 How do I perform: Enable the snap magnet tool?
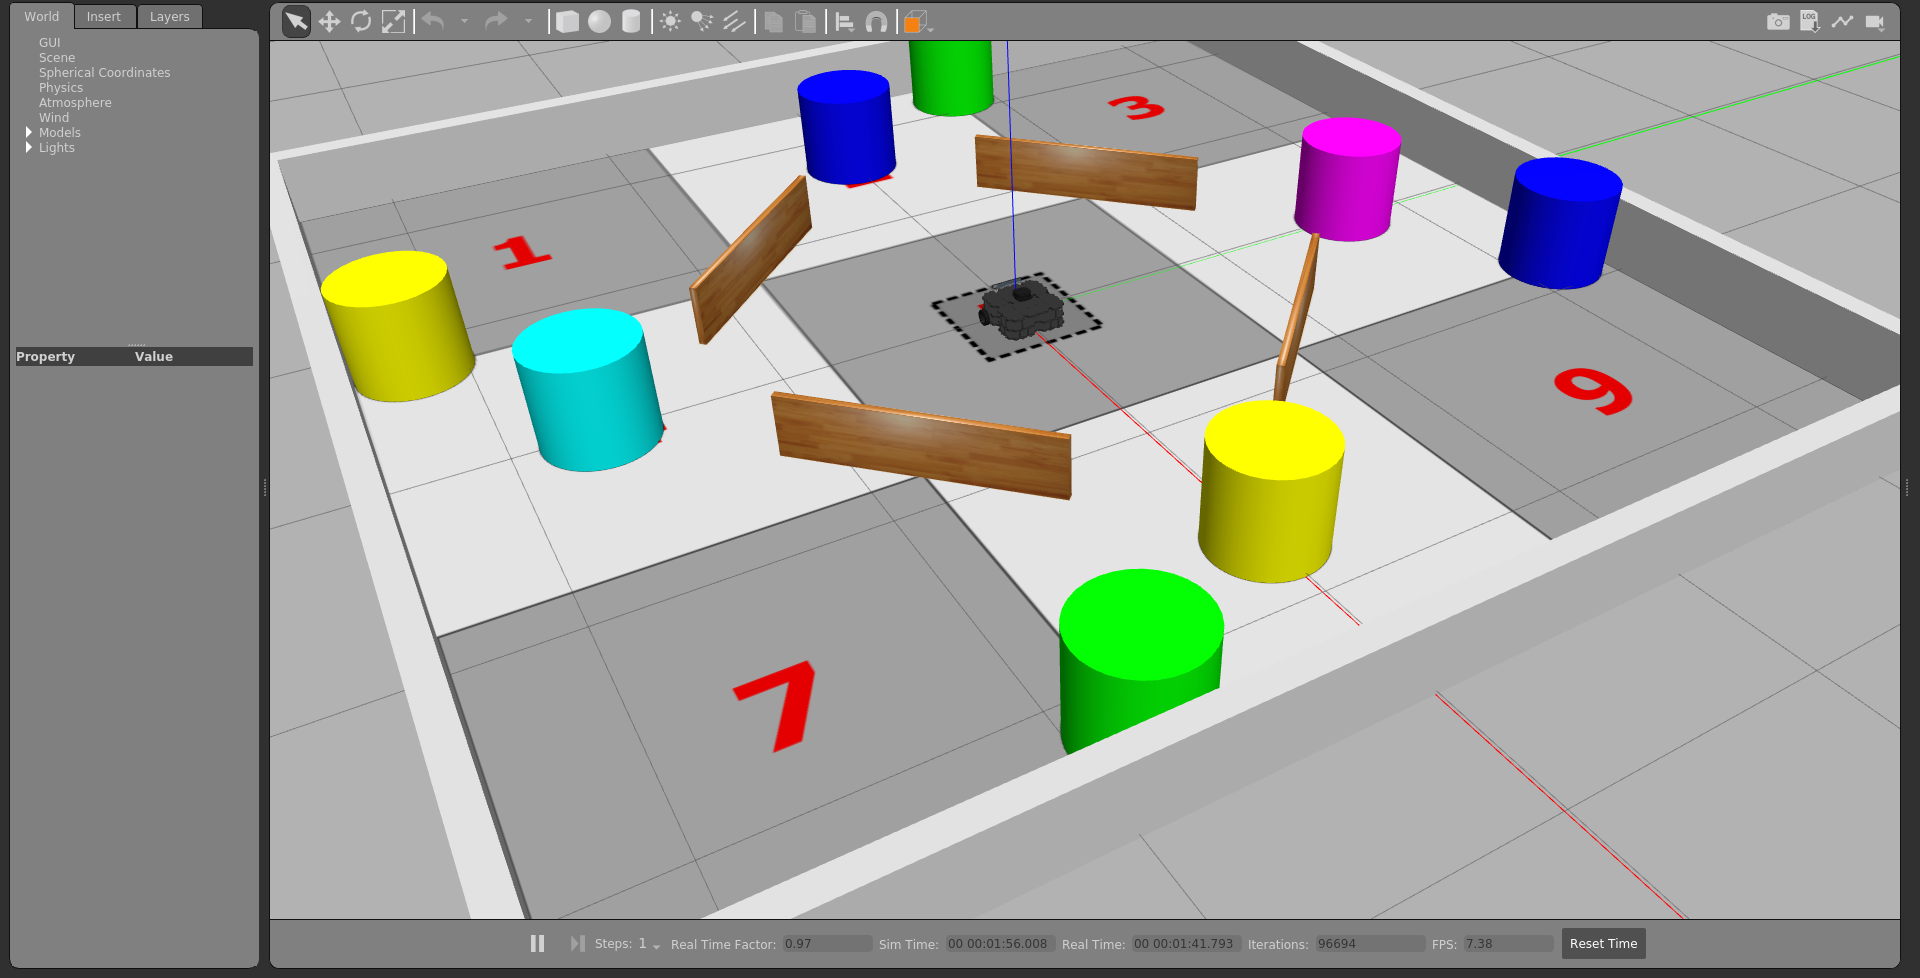tap(876, 21)
